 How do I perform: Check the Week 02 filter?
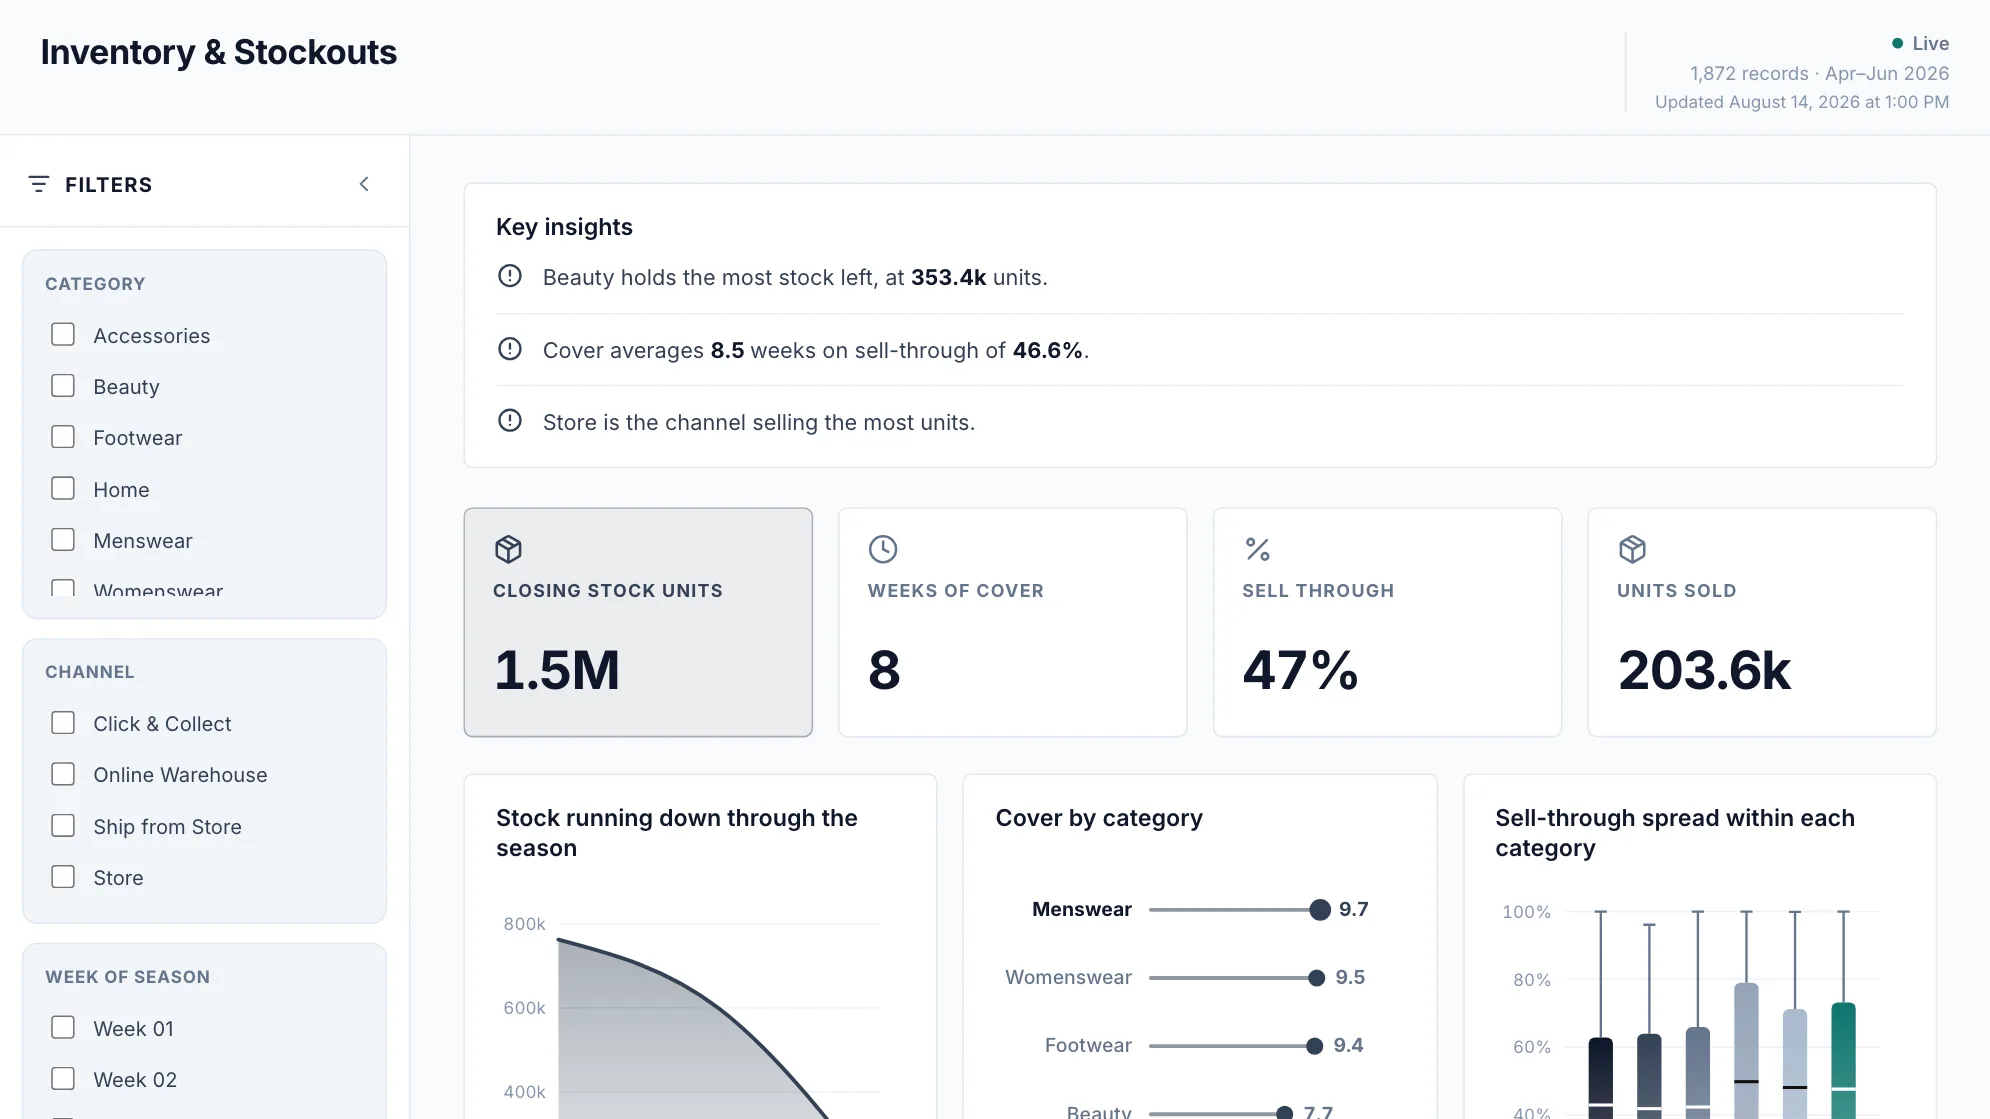coord(63,1079)
